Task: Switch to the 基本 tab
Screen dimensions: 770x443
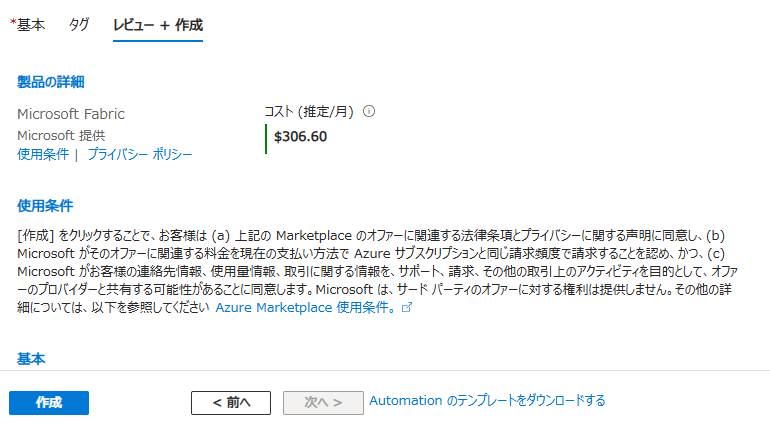Action: (x=28, y=25)
